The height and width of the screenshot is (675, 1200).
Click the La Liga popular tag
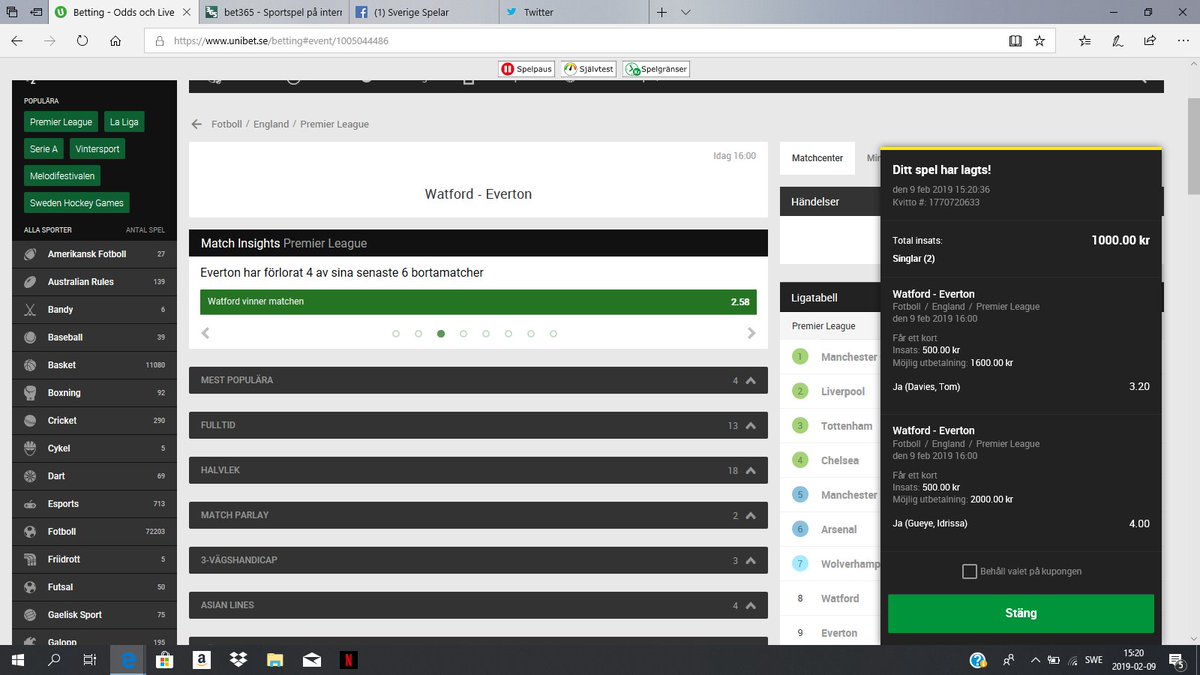124,122
